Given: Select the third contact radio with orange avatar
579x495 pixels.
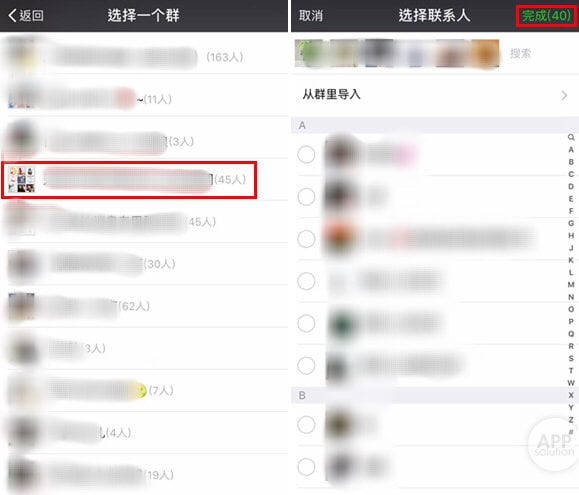Looking at the screenshot, I should click(306, 239).
